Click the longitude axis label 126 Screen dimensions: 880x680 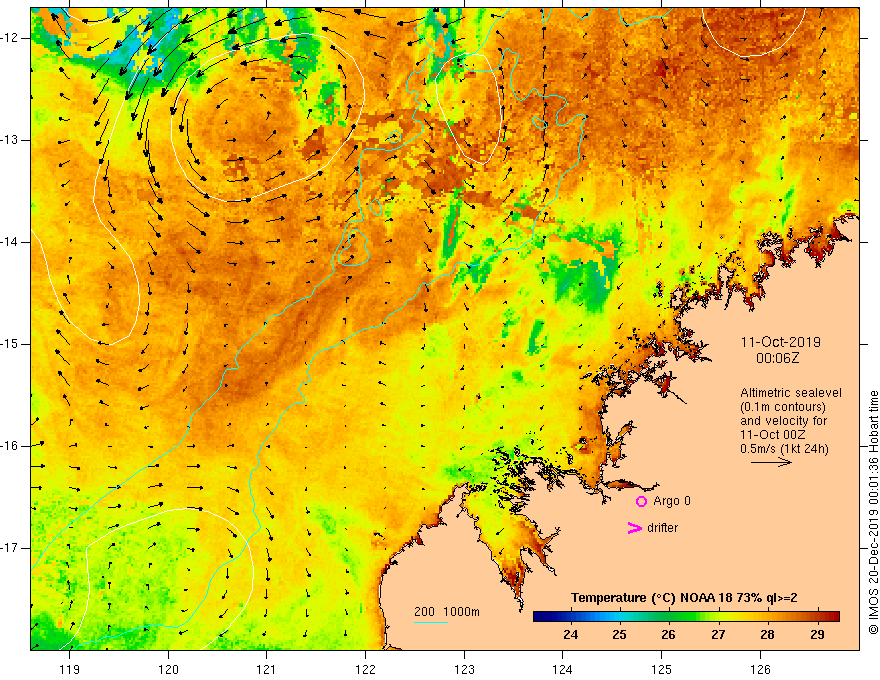(760, 669)
